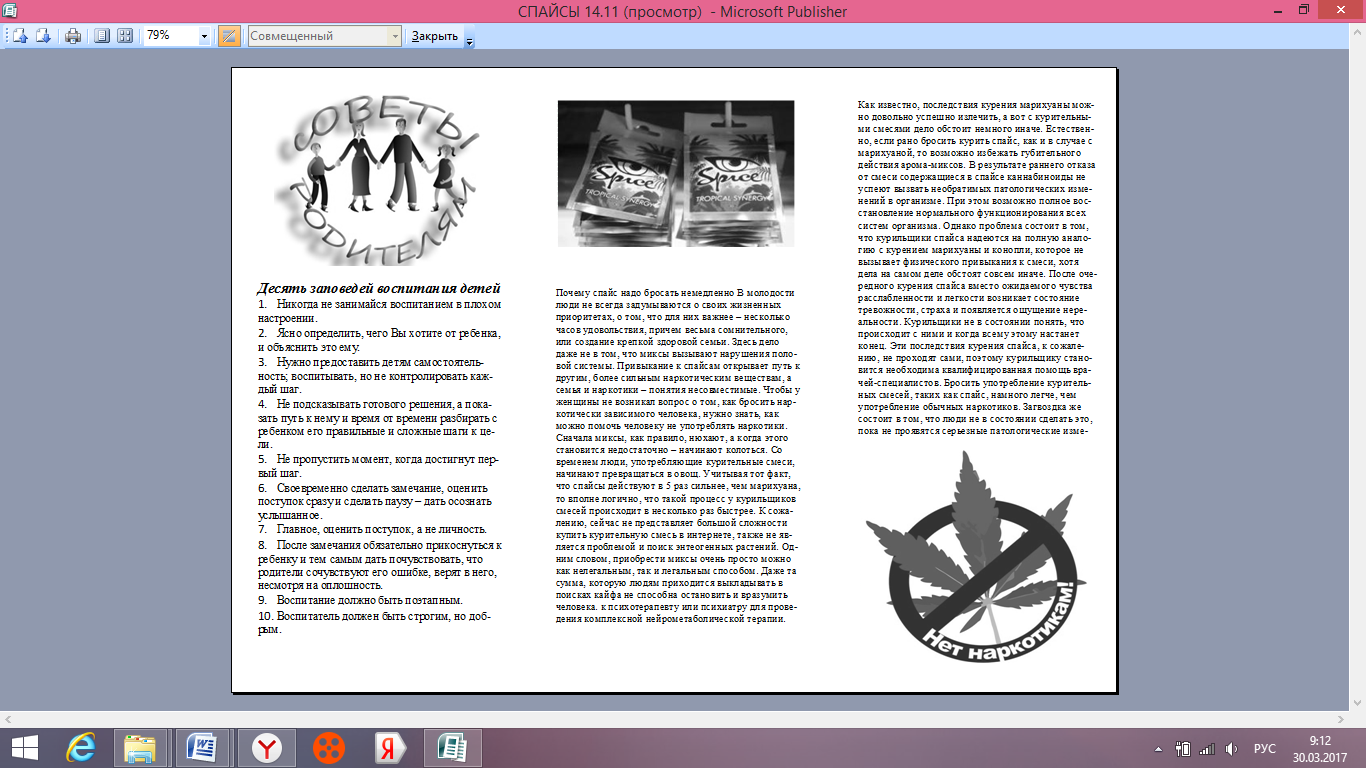Switch to Microsoft Publisher on taskbar
This screenshot has height=768, width=1366.
[452, 748]
